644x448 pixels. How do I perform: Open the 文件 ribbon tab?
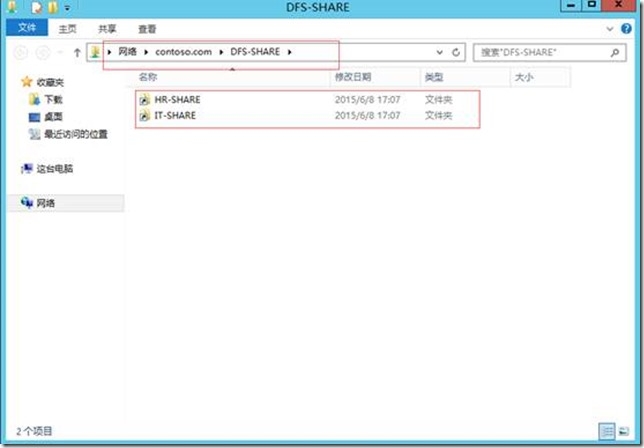point(27,28)
